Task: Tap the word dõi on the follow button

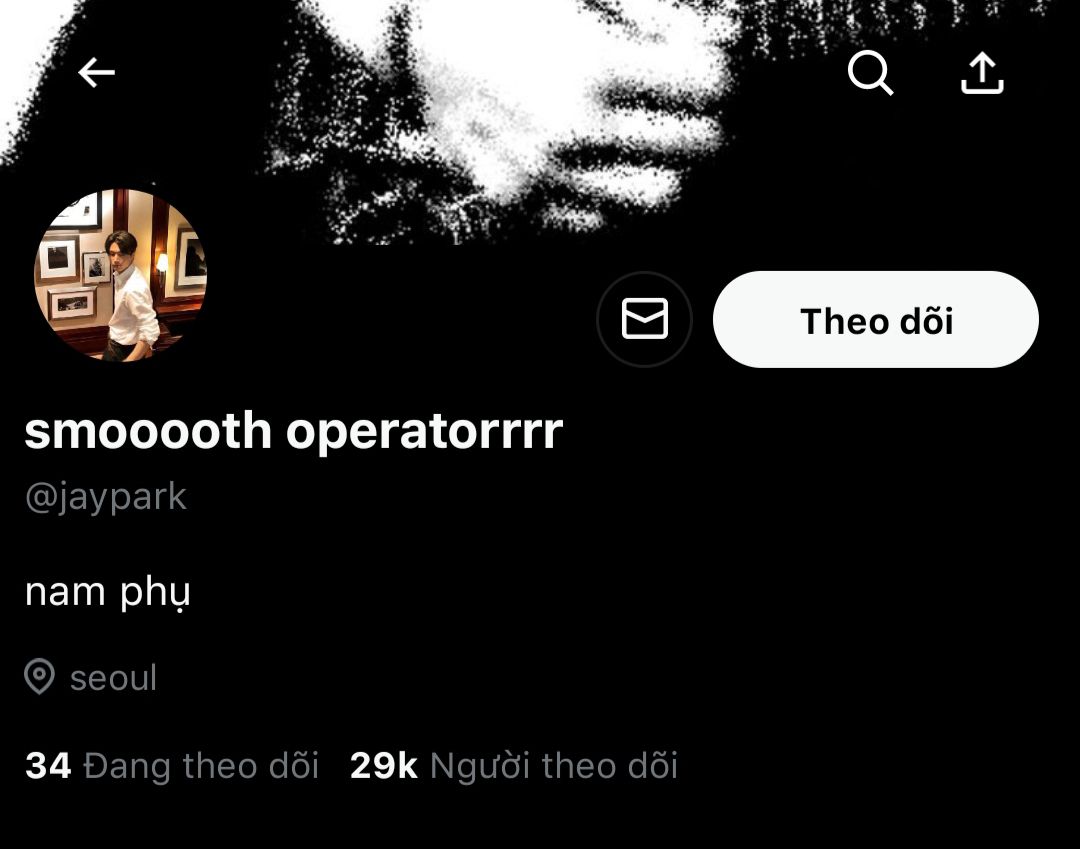Action: [926, 321]
